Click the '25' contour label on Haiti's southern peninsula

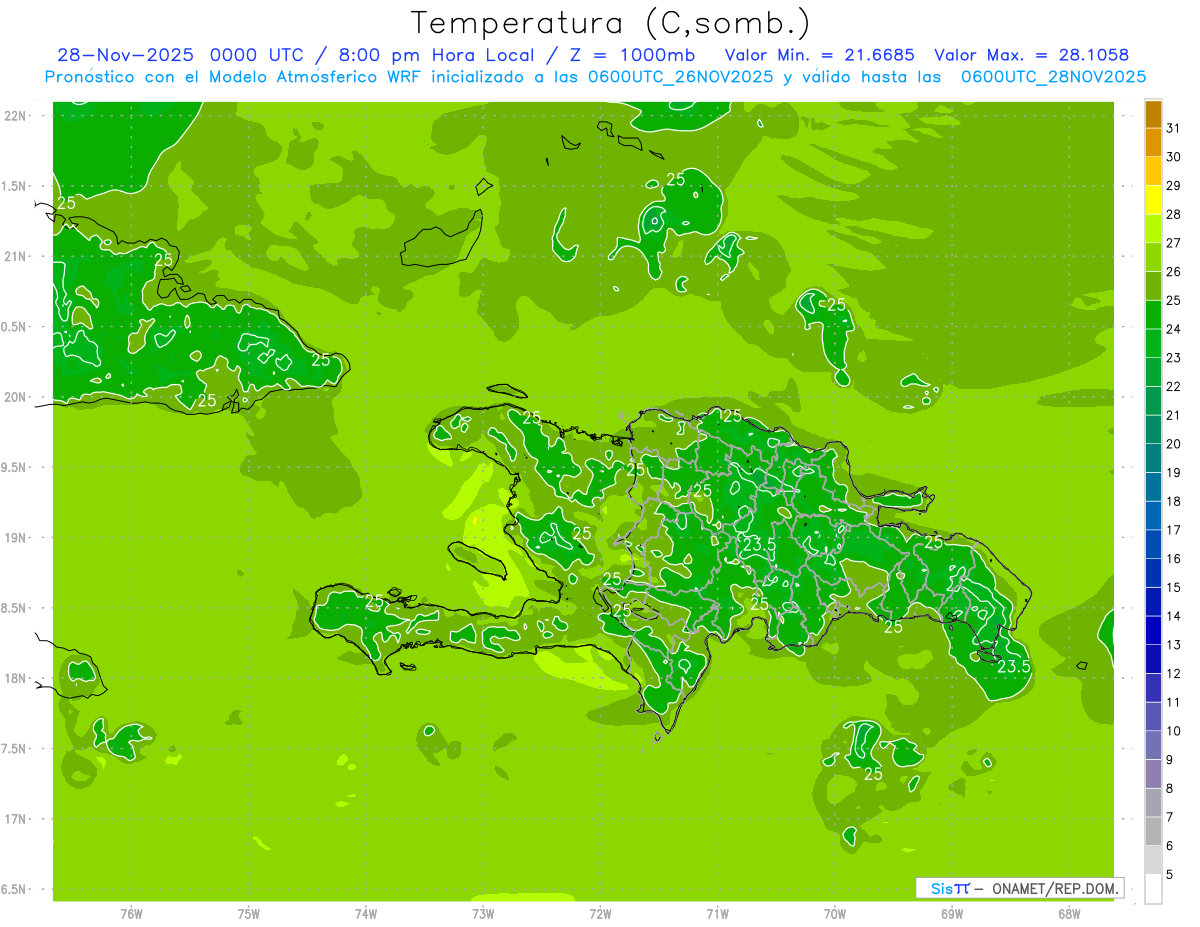coord(374,602)
